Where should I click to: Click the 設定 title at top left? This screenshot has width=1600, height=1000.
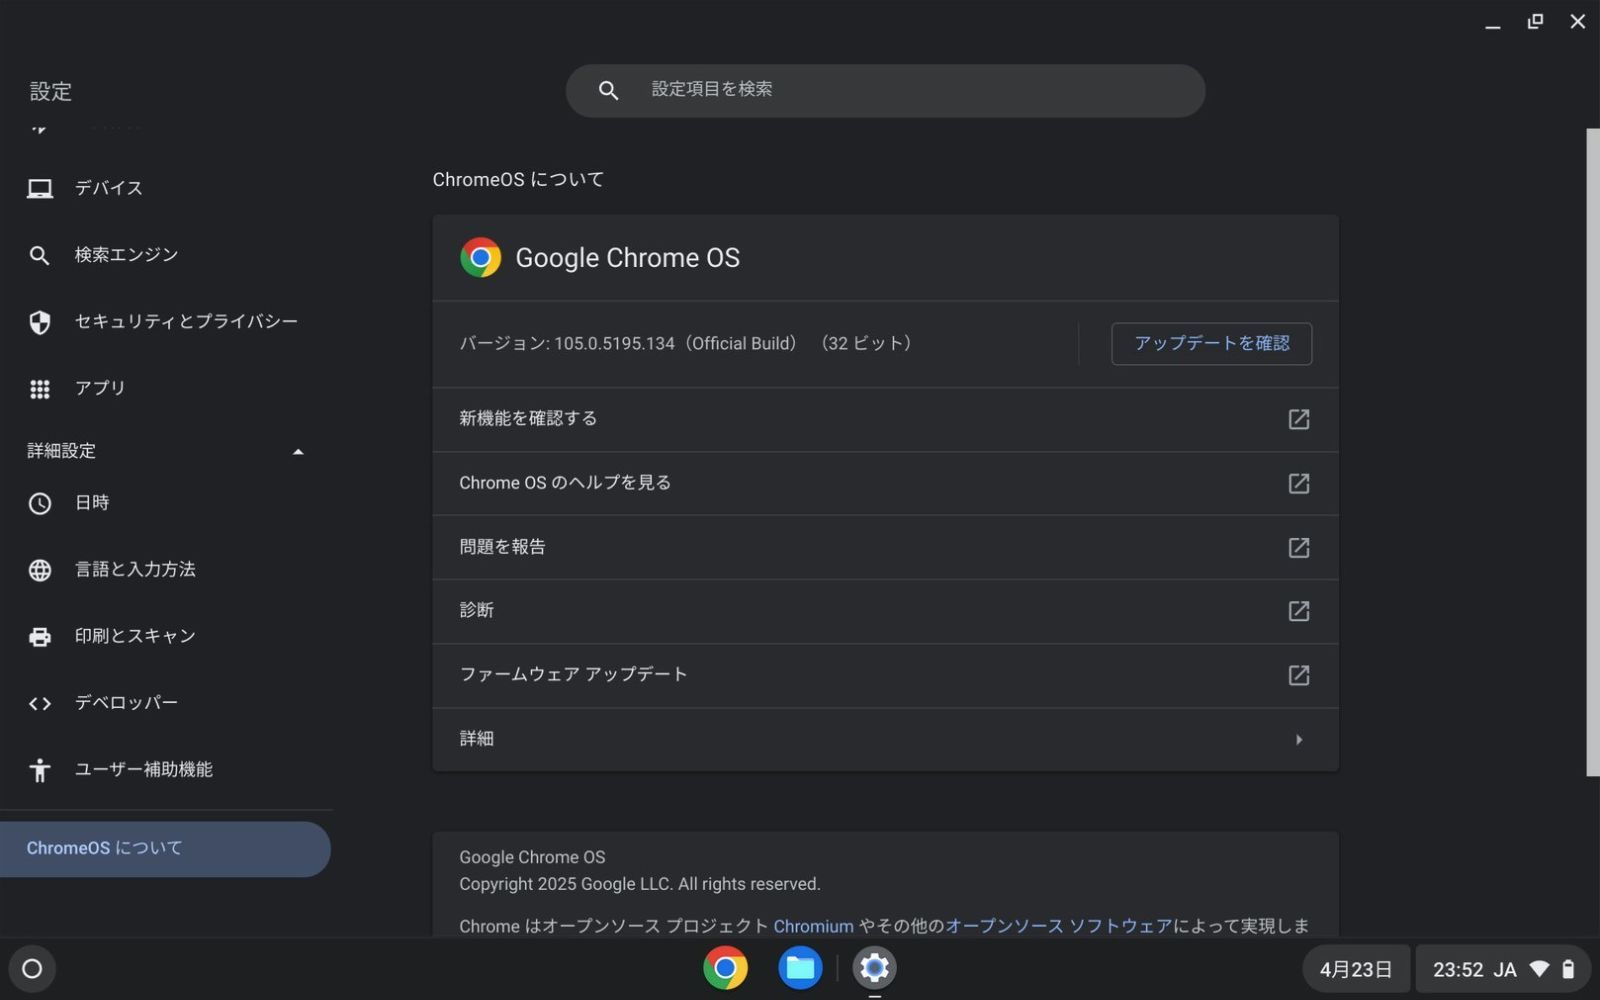[x=51, y=92]
